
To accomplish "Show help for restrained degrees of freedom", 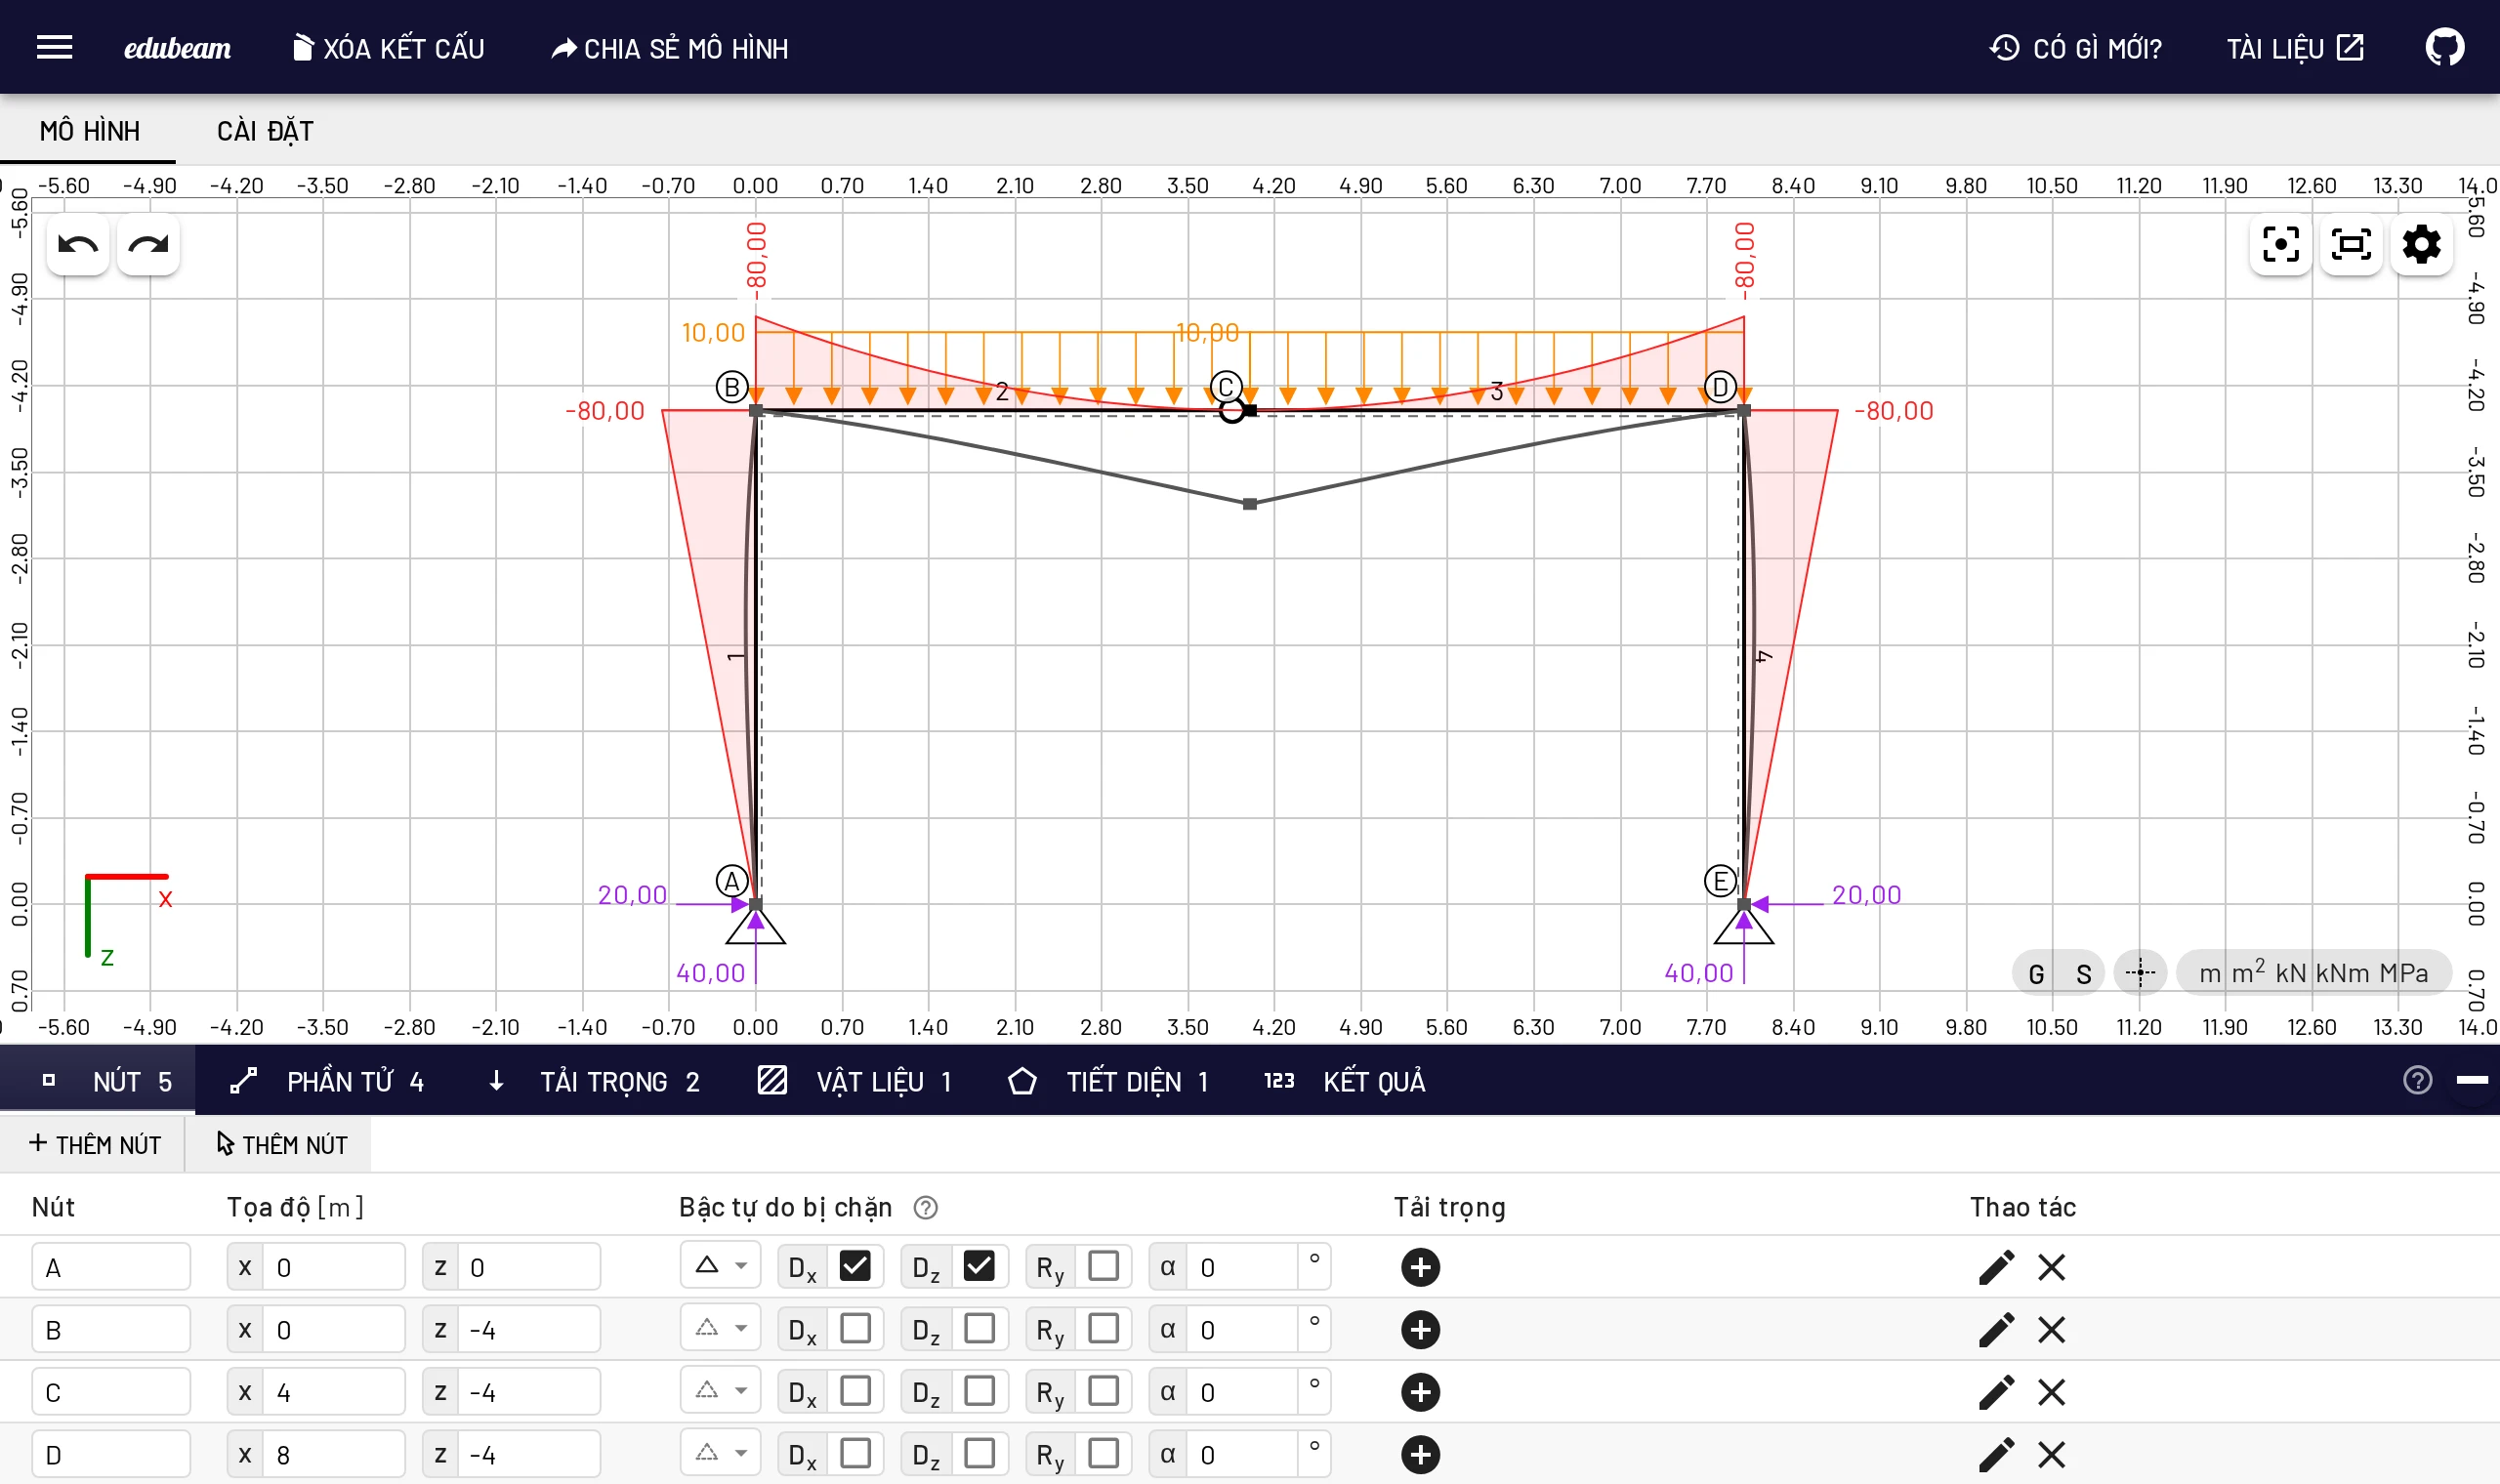I will [926, 1208].
